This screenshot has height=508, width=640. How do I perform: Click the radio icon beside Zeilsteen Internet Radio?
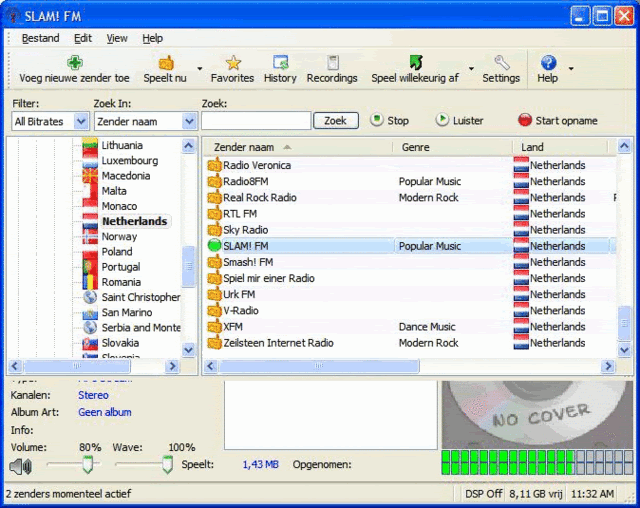click(x=214, y=343)
